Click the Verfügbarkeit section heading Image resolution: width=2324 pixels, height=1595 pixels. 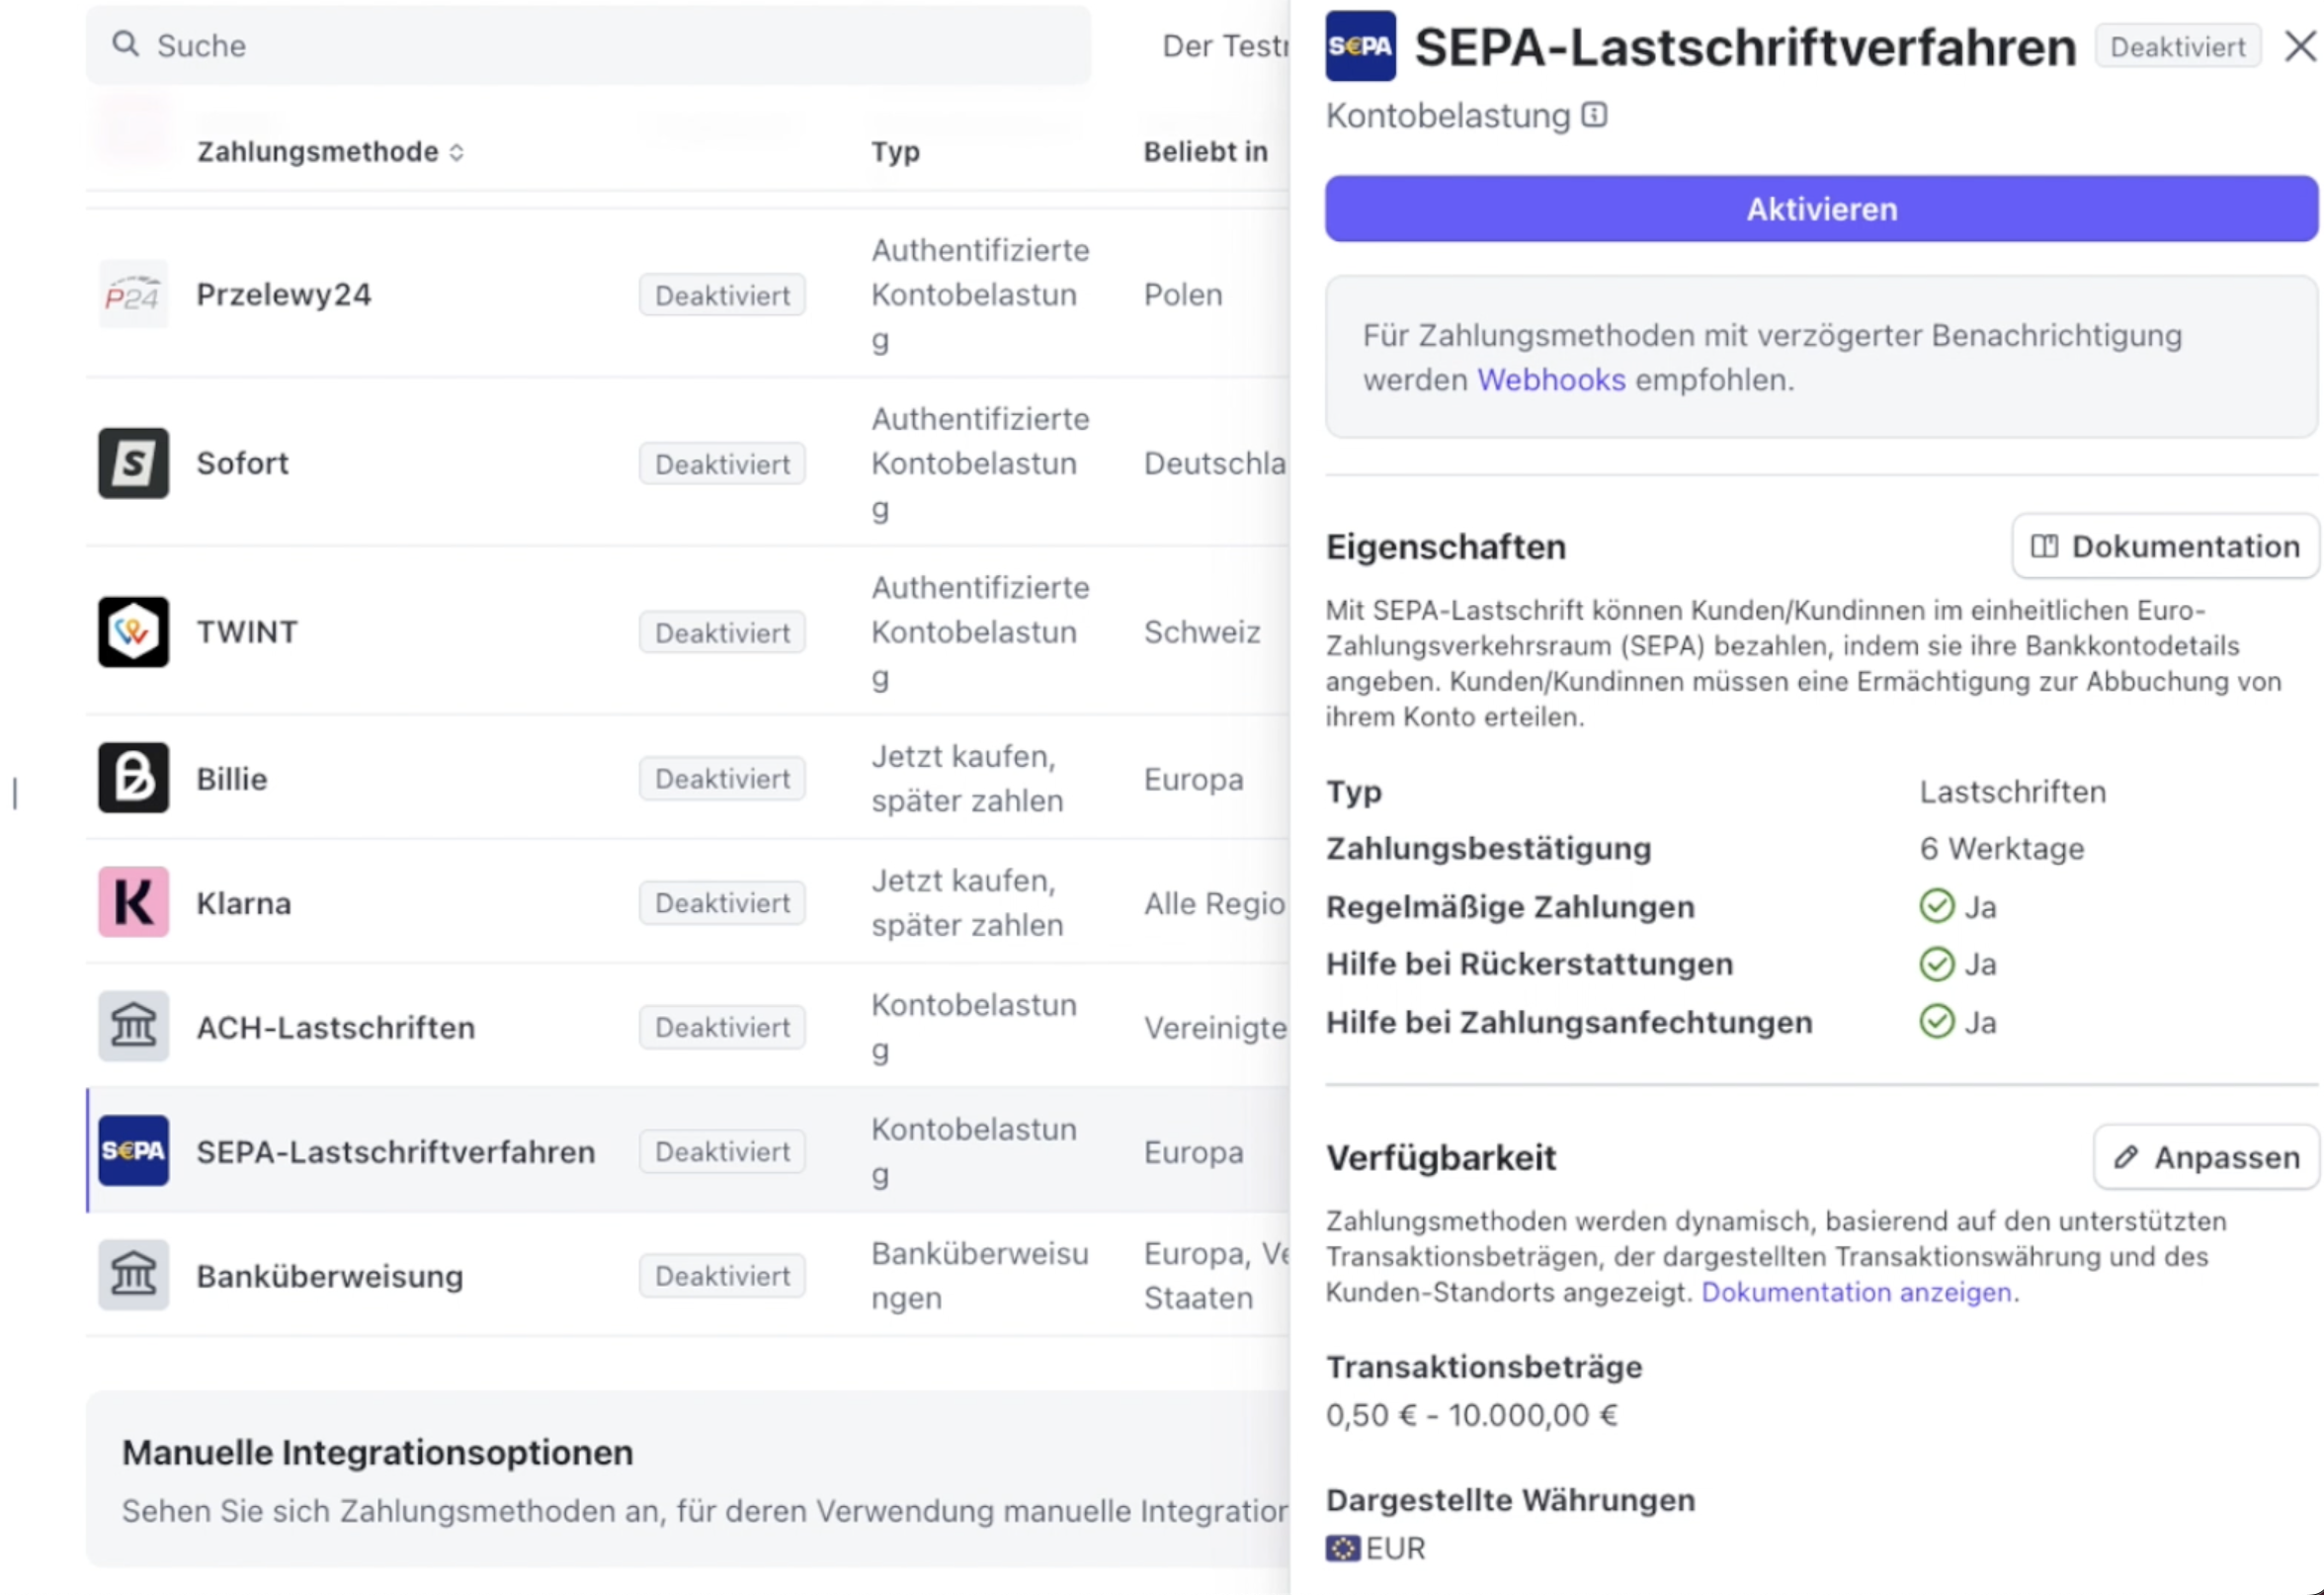coord(1441,1157)
